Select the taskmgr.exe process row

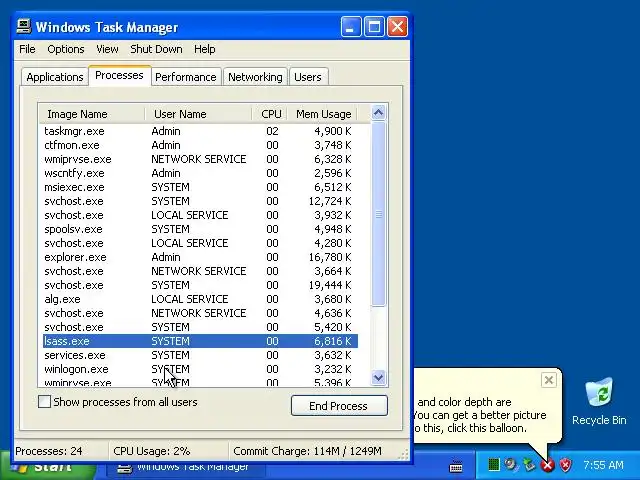click(x=200, y=131)
